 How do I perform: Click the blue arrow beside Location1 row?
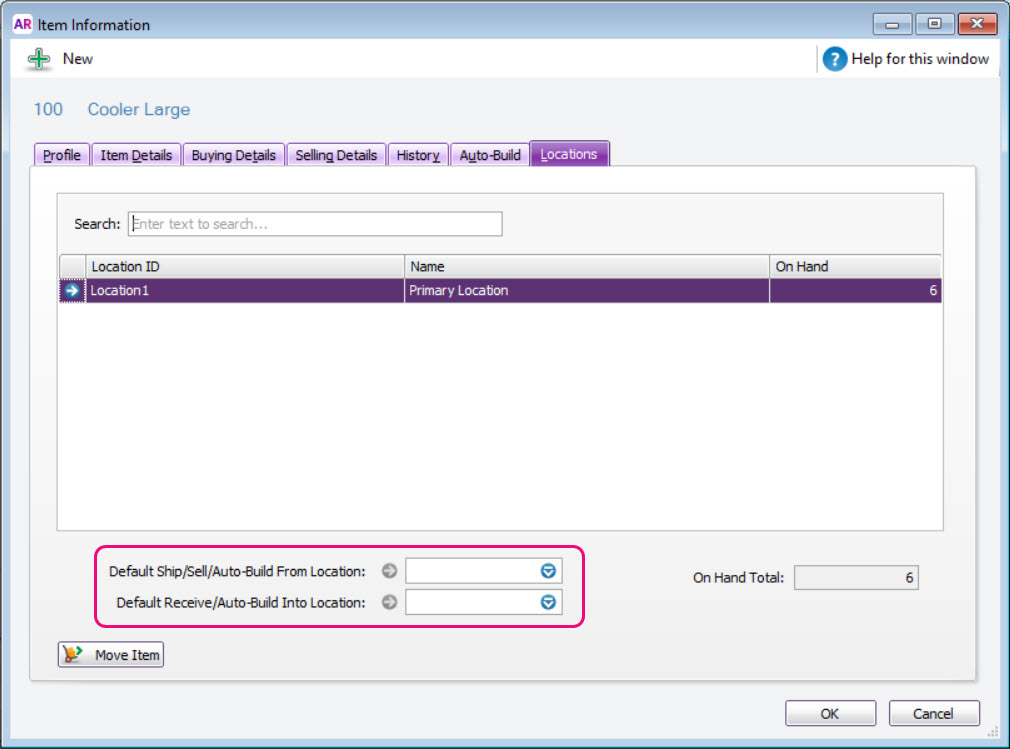click(72, 291)
